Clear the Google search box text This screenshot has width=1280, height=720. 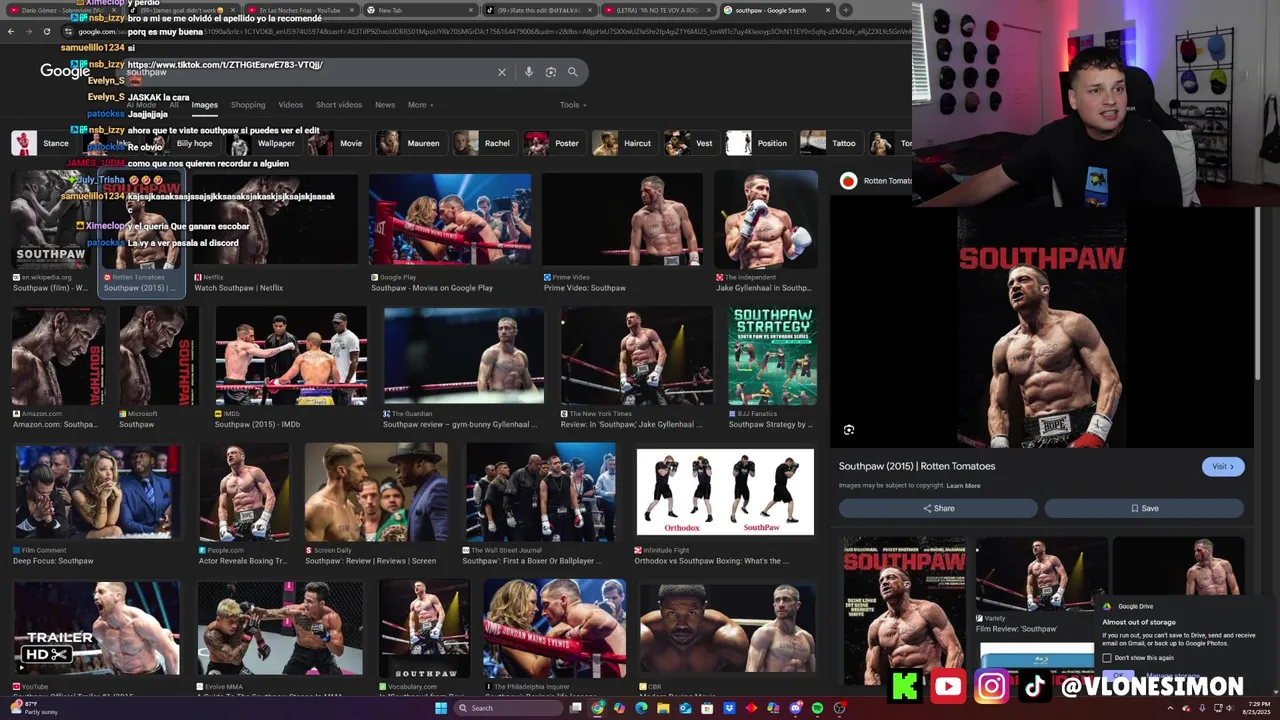pyautogui.click(x=502, y=72)
